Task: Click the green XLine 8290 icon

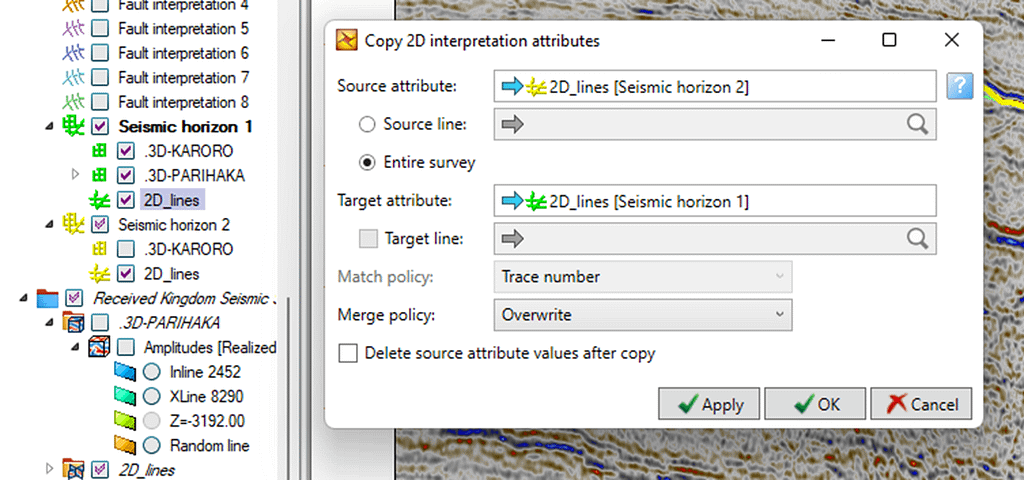Action: pos(125,396)
